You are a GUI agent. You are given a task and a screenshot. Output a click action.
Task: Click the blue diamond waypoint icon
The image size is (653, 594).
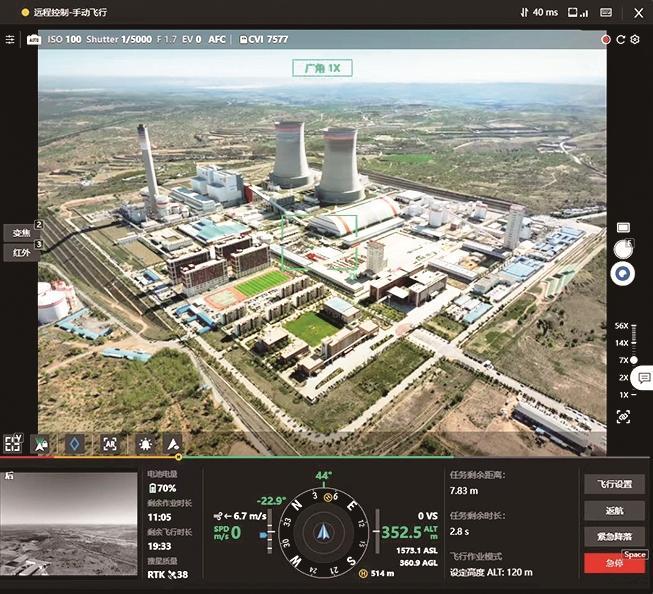click(x=75, y=443)
